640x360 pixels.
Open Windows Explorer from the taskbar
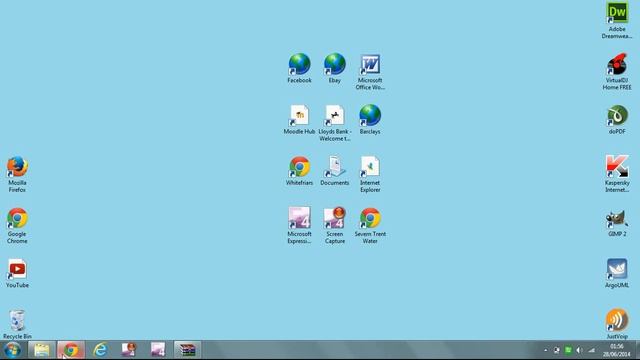(x=42, y=350)
